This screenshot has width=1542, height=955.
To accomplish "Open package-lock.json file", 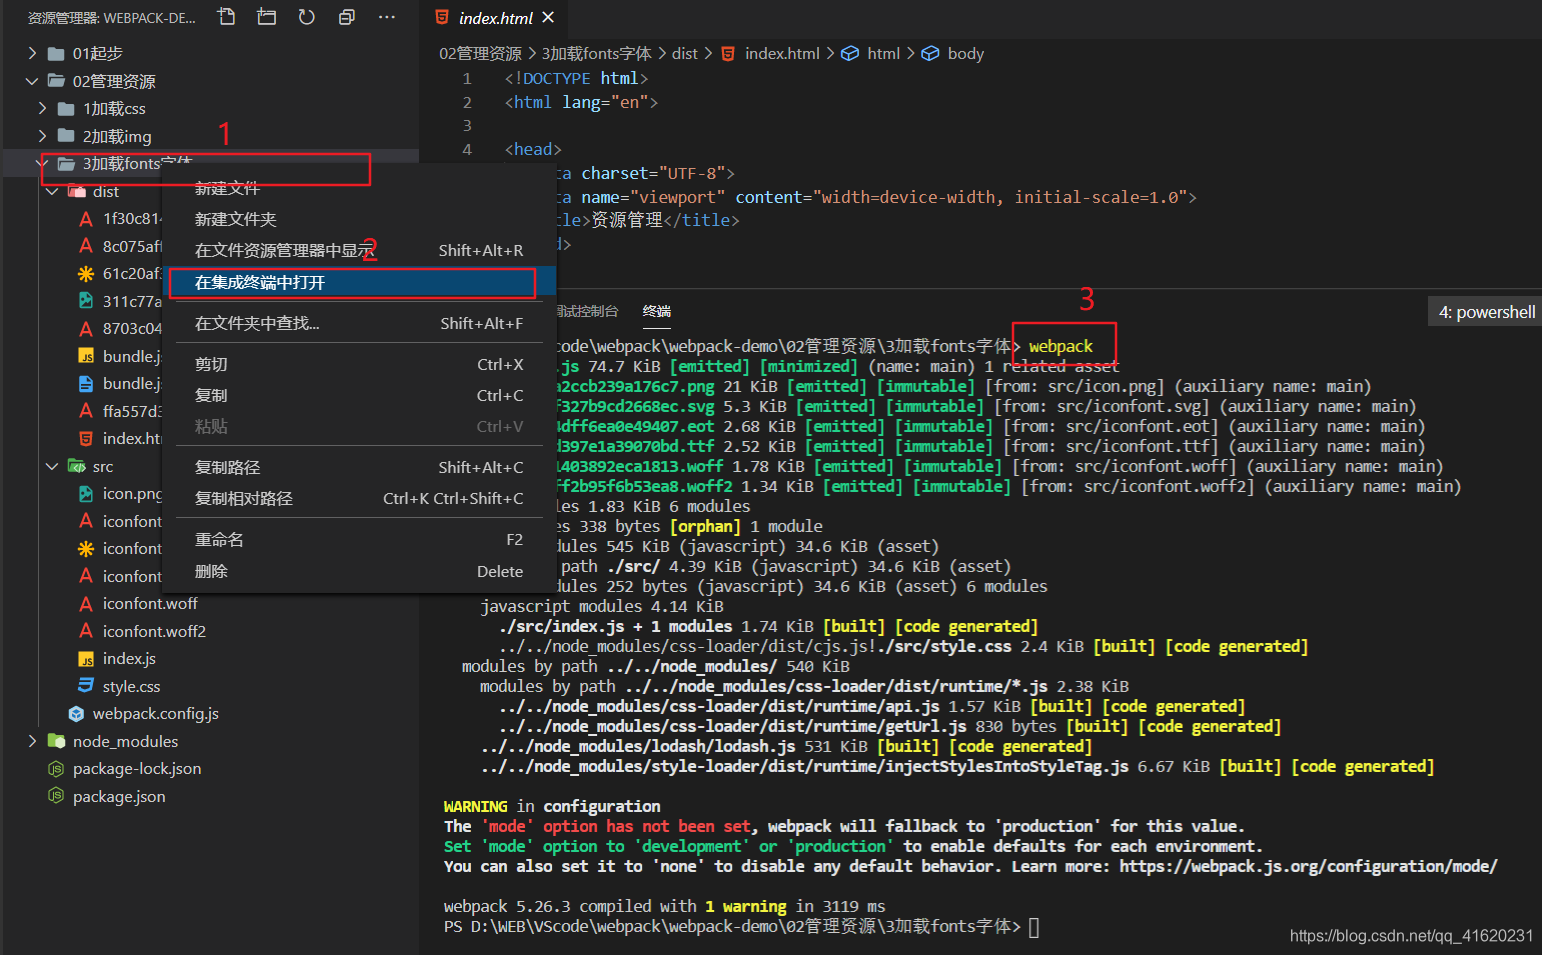I will click(137, 768).
